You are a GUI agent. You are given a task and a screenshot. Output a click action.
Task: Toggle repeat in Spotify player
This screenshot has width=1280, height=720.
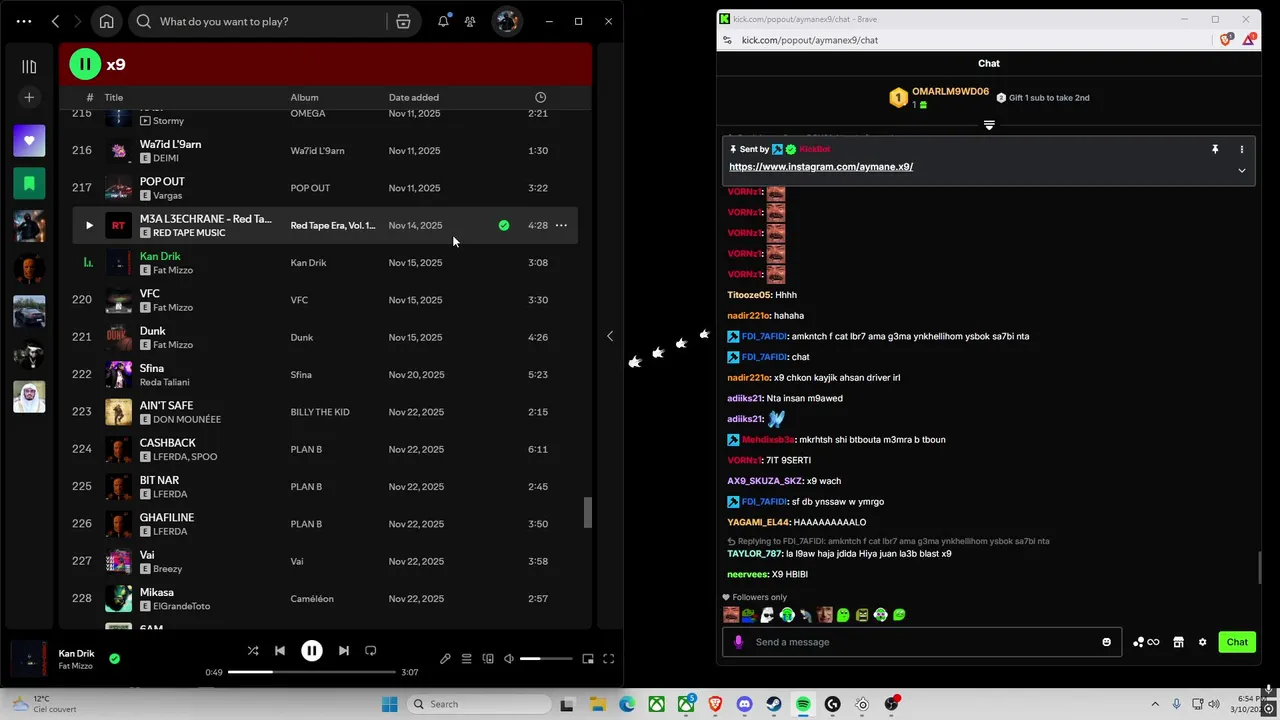click(x=370, y=651)
